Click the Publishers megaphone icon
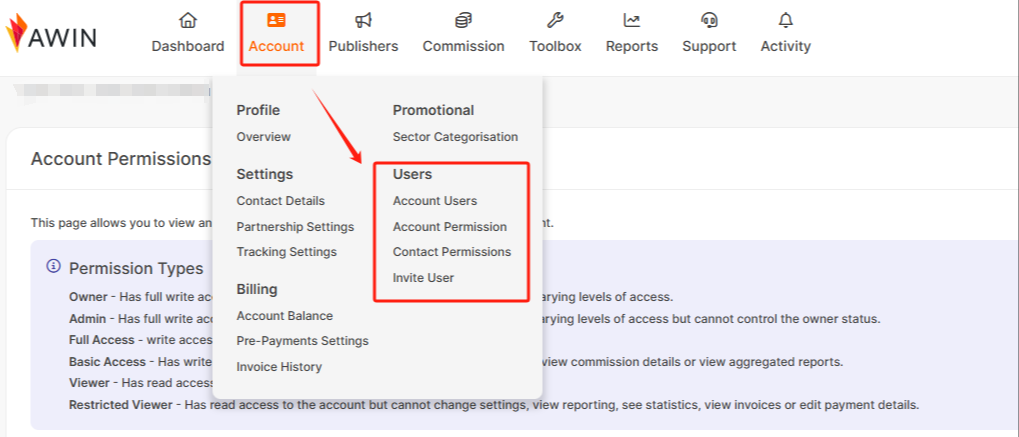Viewport: 1019px width, 437px height. (x=363, y=21)
